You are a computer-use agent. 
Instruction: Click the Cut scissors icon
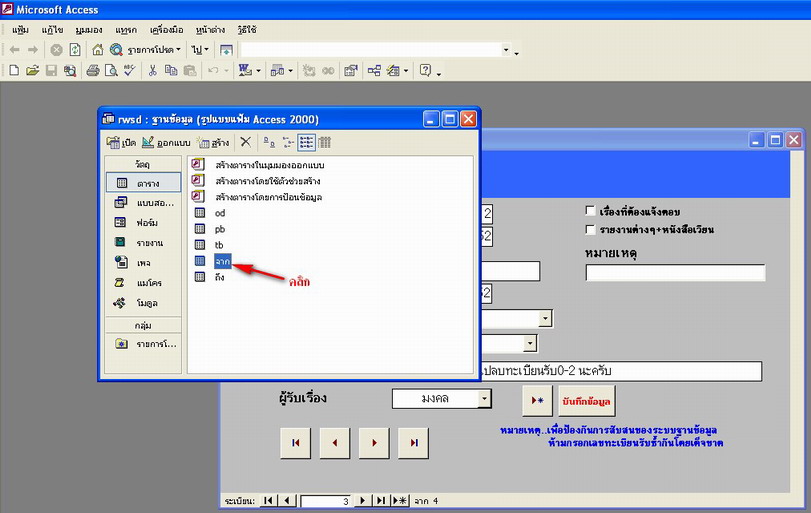pos(152,71)
